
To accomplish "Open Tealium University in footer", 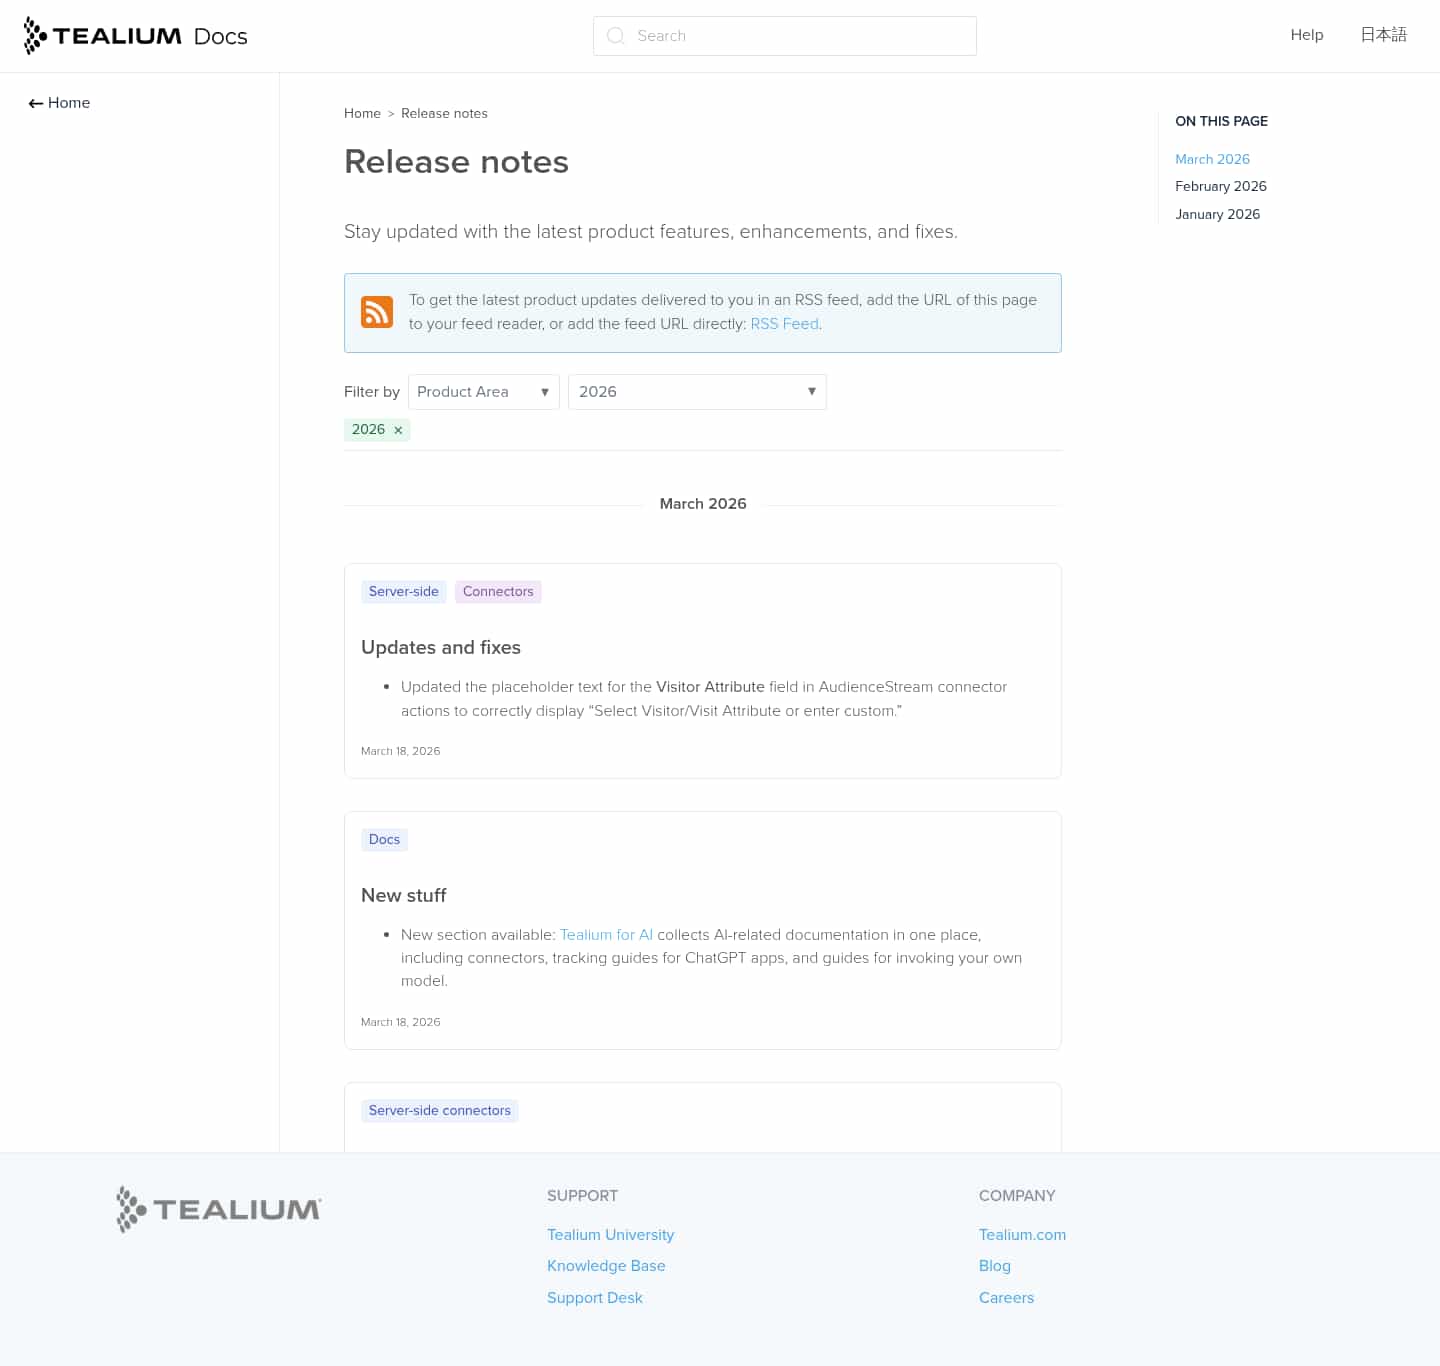I will (x=610, y=1235).
